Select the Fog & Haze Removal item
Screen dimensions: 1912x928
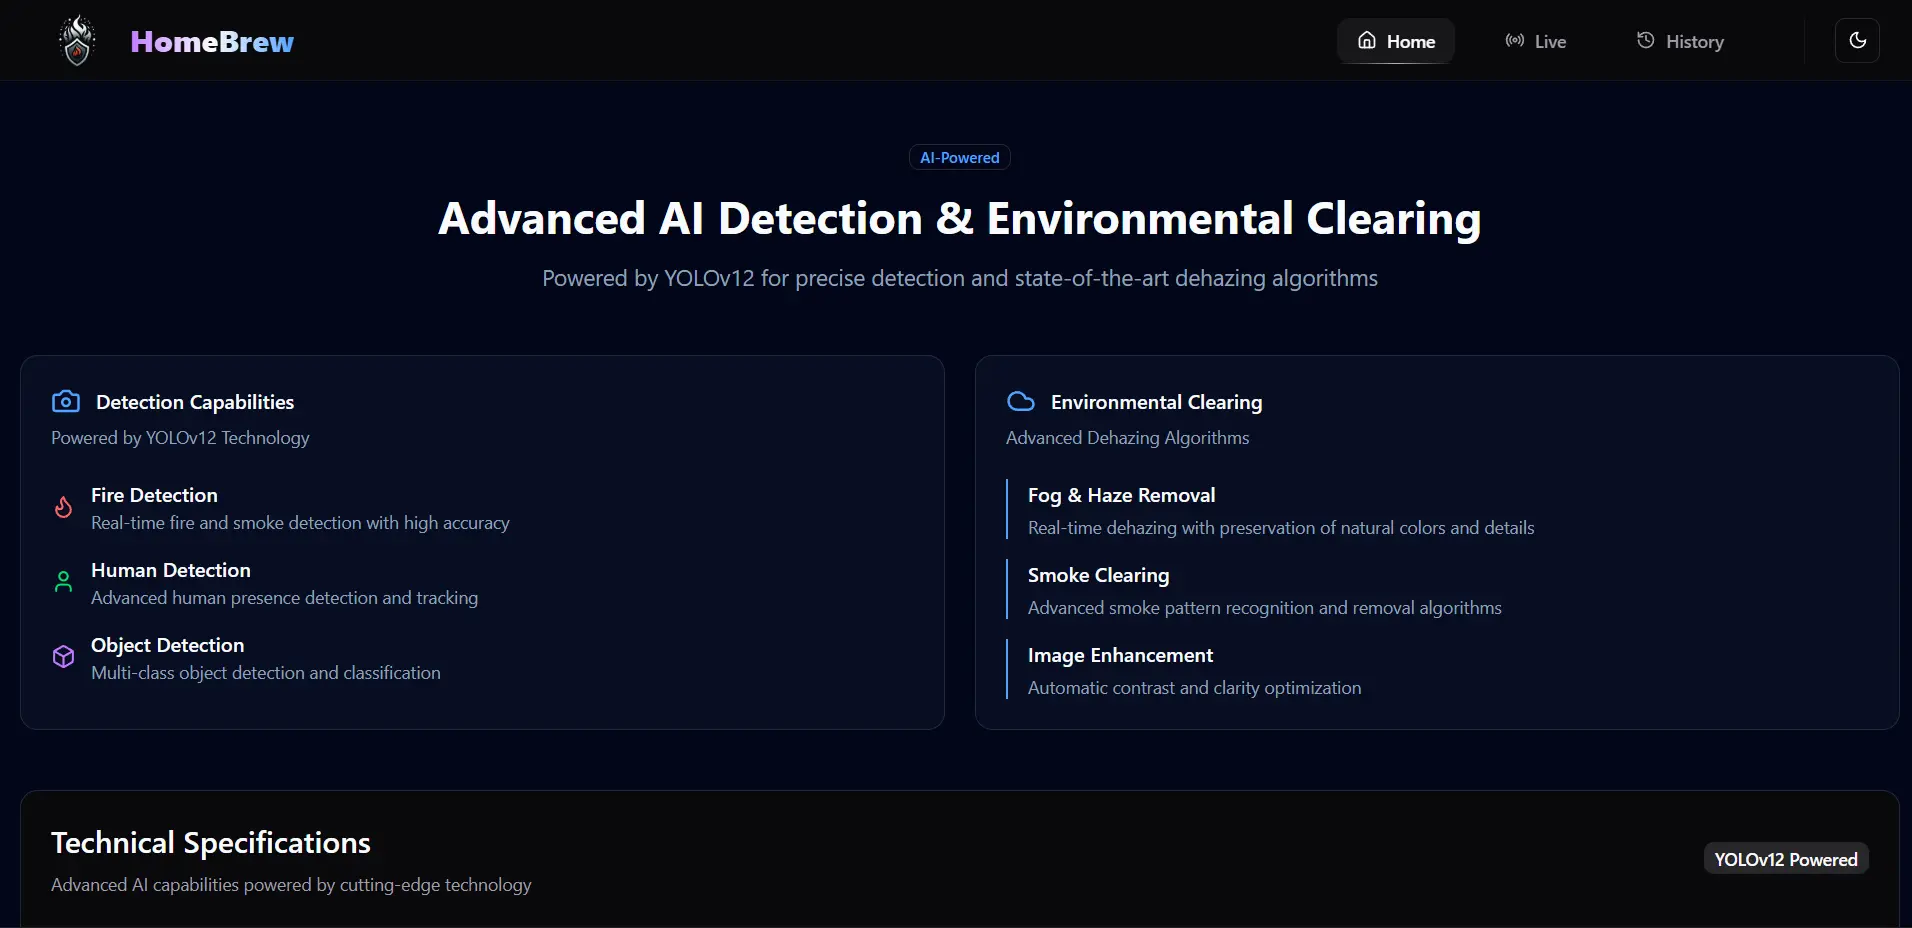[1121, 496]
